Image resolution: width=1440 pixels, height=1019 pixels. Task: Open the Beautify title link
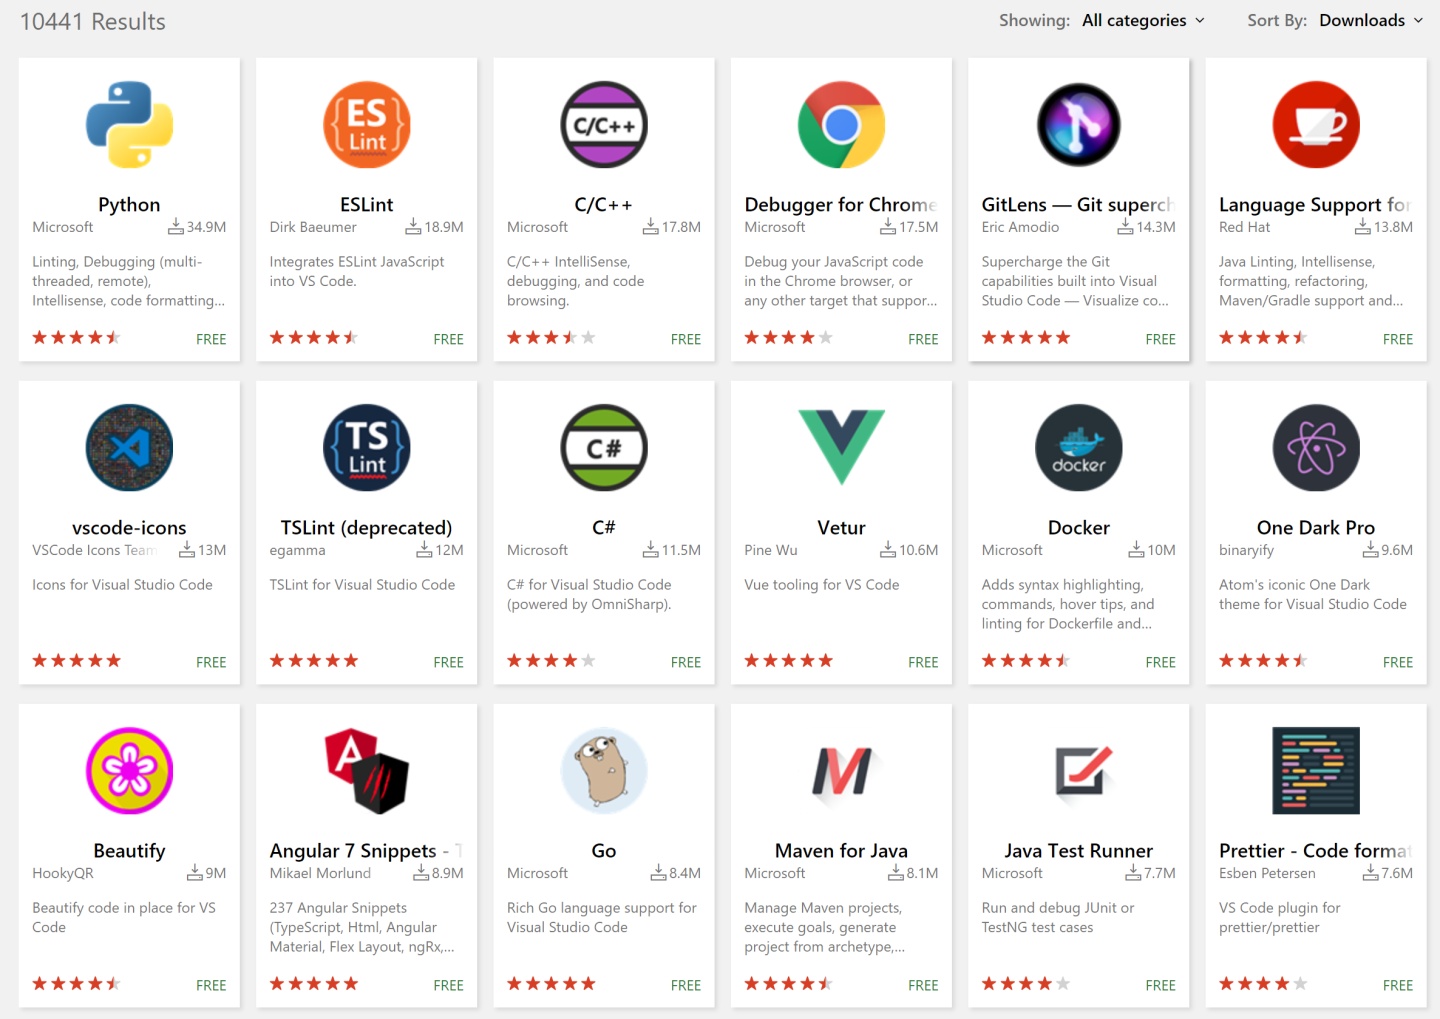129,851
